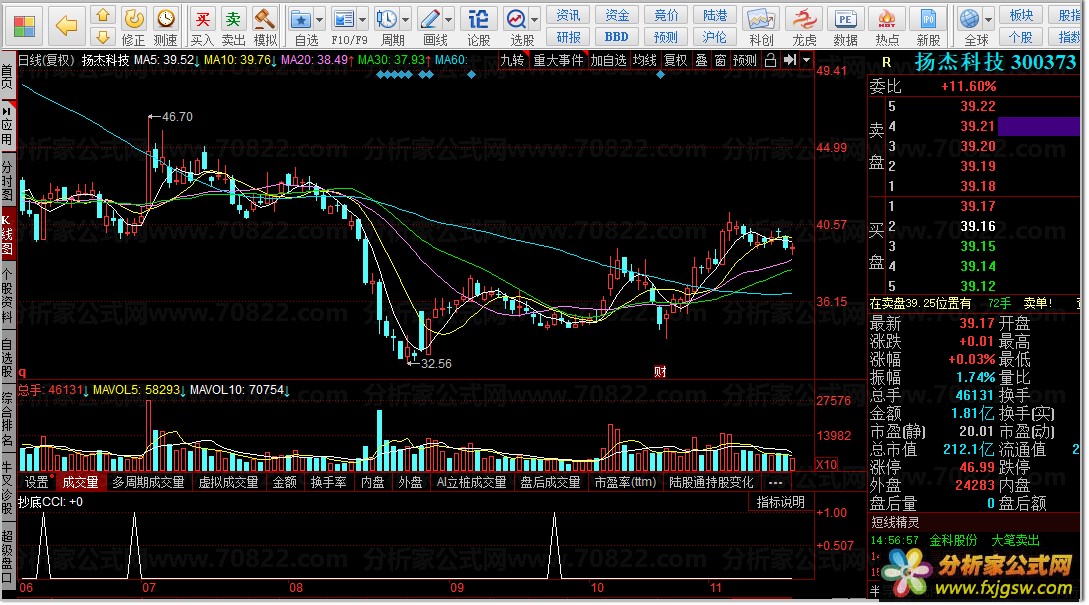Open the 自选股 sidebar tab
Image resolution: width=1089 pixels, height=605 pixels.
7,358
